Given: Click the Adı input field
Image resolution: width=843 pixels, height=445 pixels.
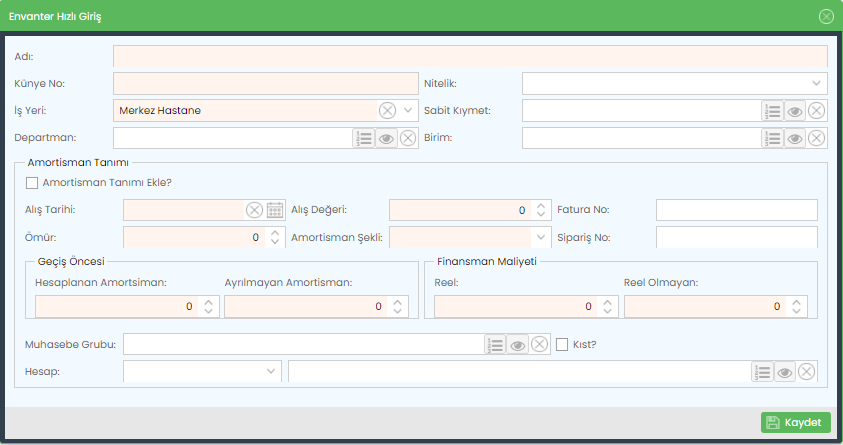Looking at the screenshot, I should [470, 56].
